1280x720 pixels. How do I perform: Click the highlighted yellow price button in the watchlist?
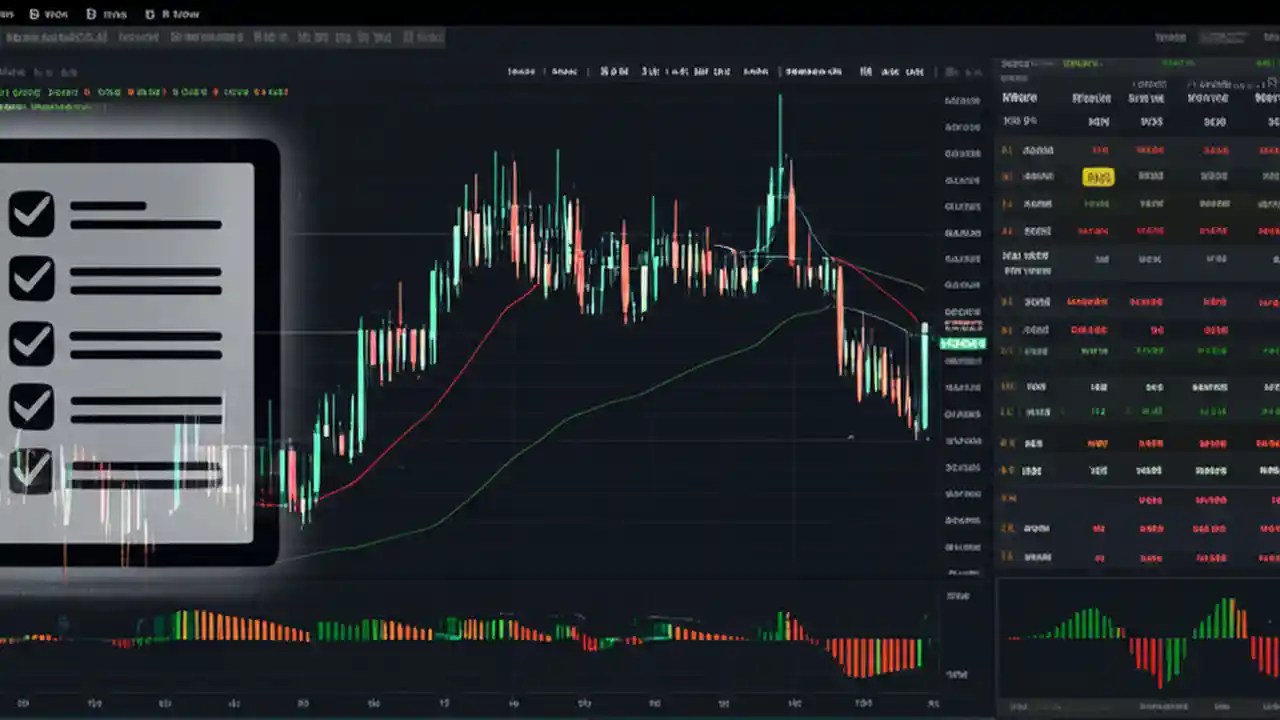1098,177
